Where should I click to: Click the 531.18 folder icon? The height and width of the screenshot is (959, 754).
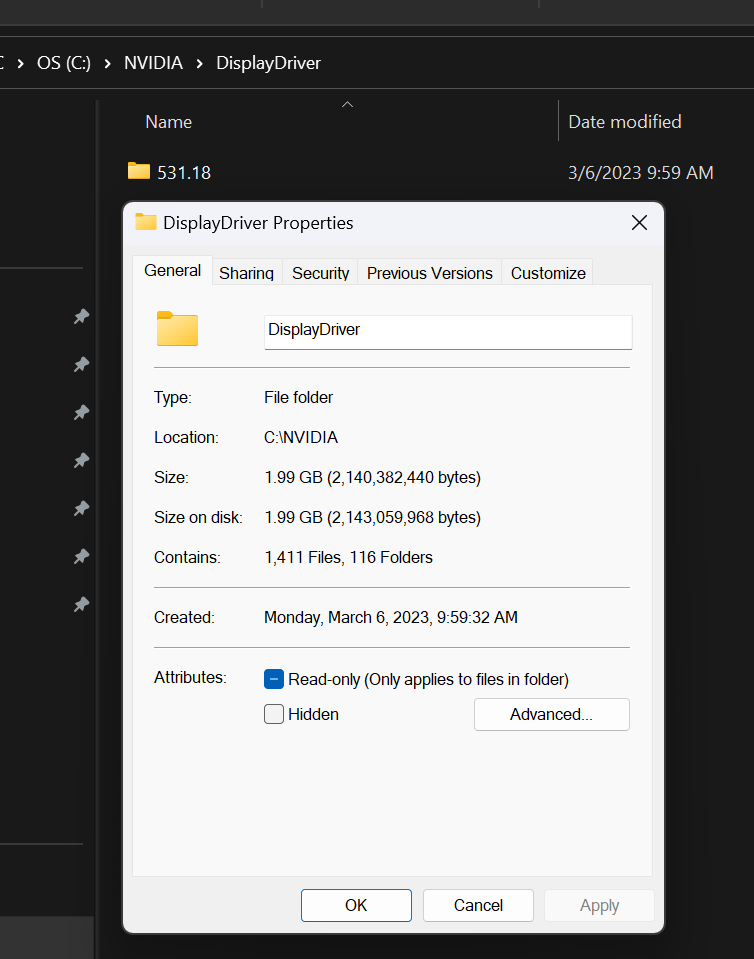tap(139, 172)
